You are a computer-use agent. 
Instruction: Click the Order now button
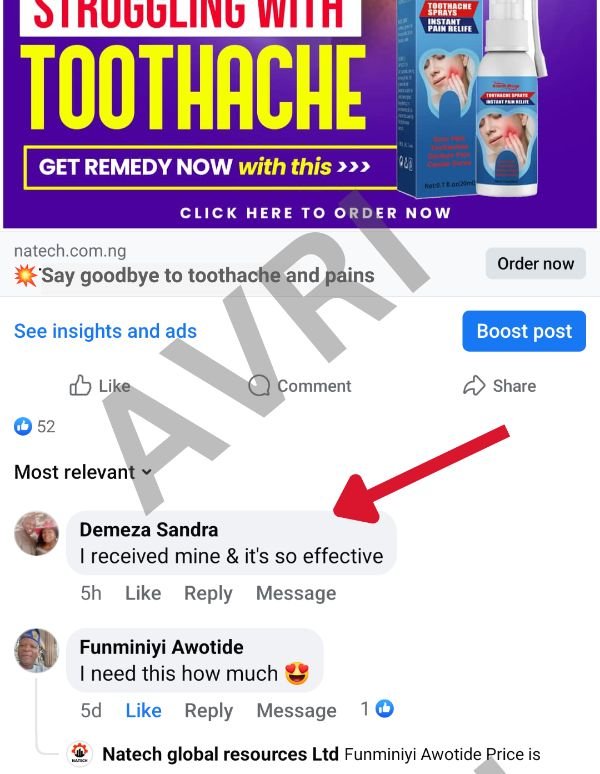click(535, 264)
